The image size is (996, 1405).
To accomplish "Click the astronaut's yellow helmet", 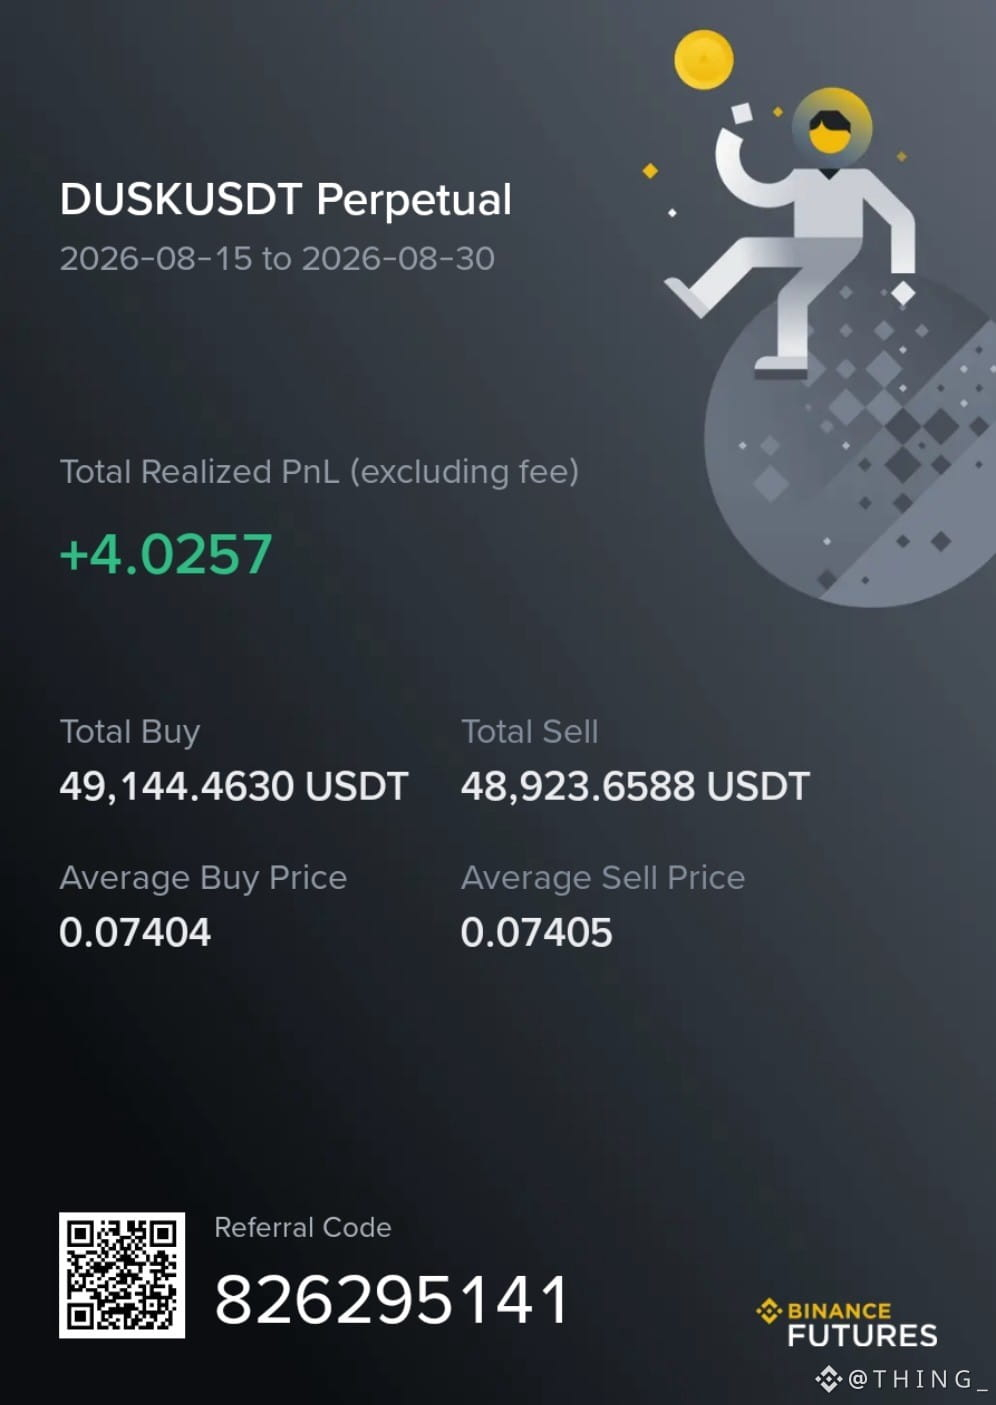I will tap(831, 127).
